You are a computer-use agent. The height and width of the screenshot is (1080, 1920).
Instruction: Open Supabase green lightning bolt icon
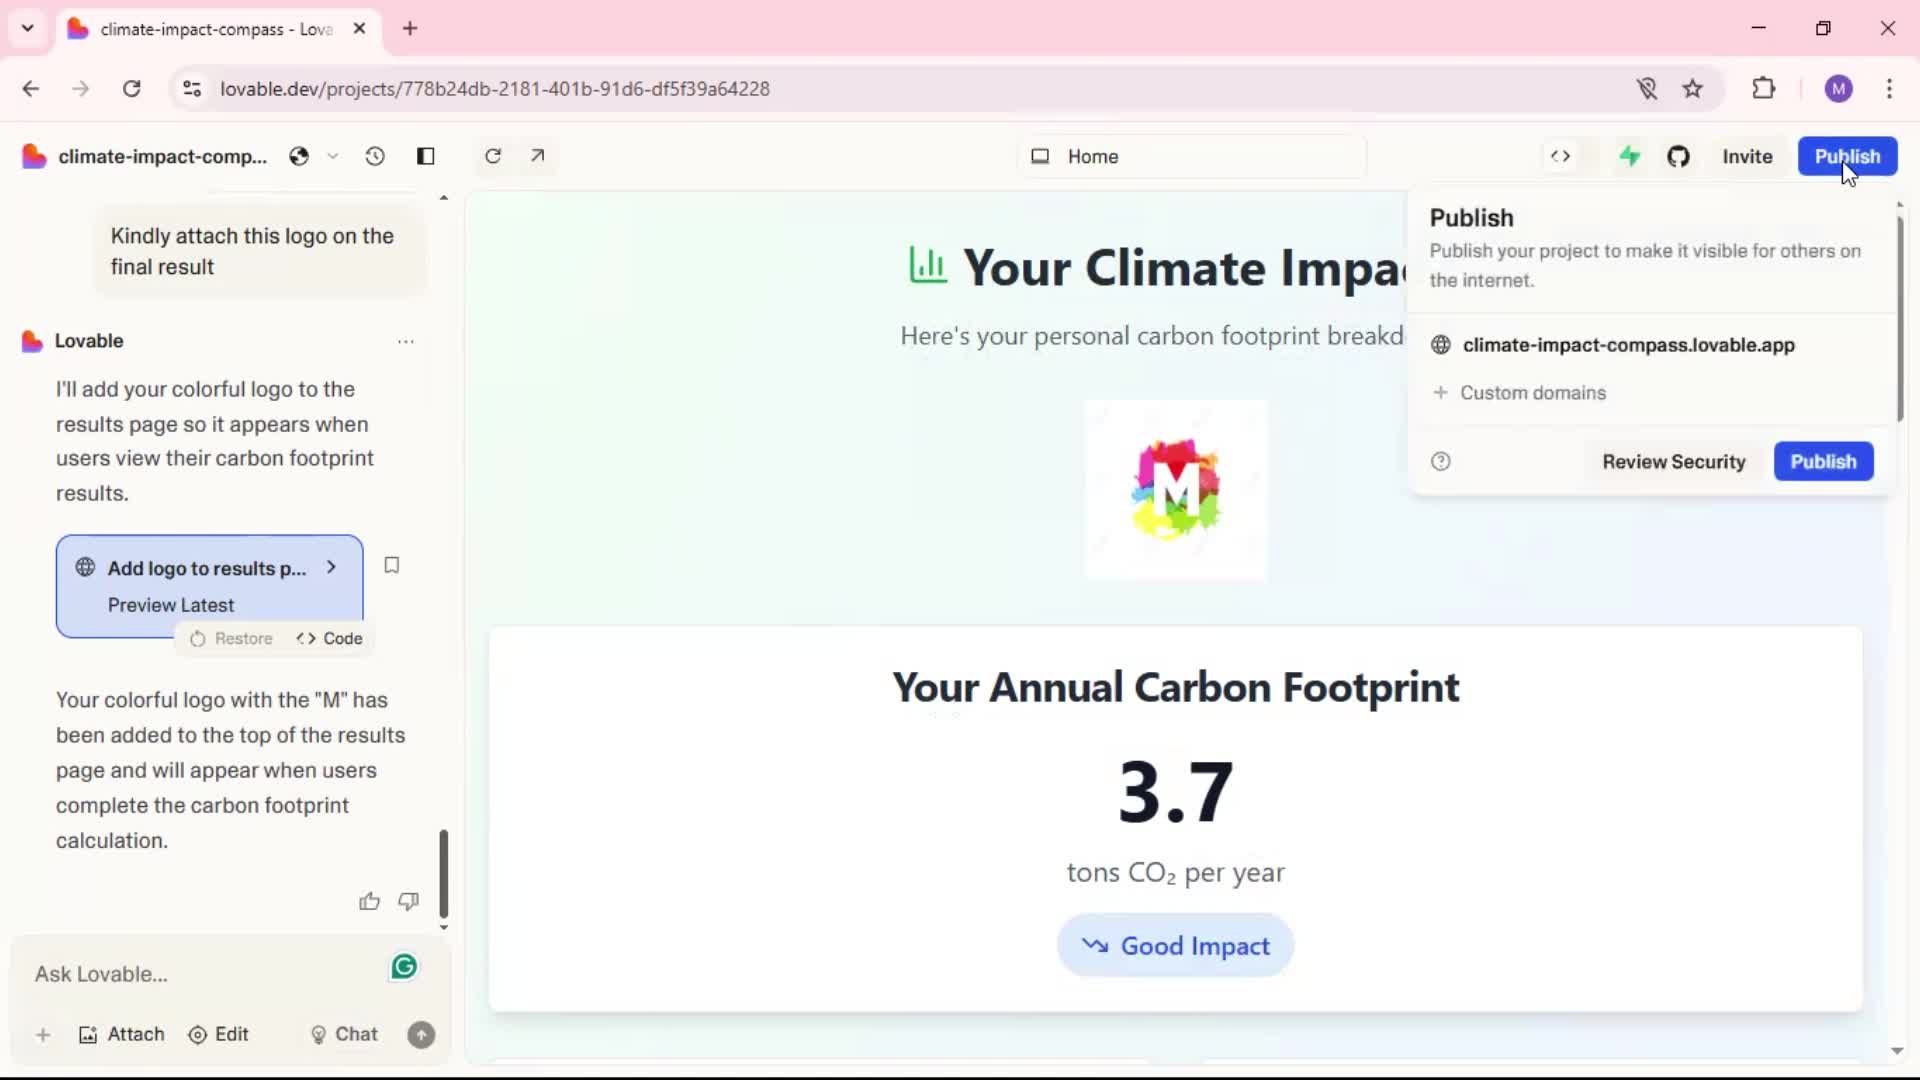click(x=1630, y=156)
